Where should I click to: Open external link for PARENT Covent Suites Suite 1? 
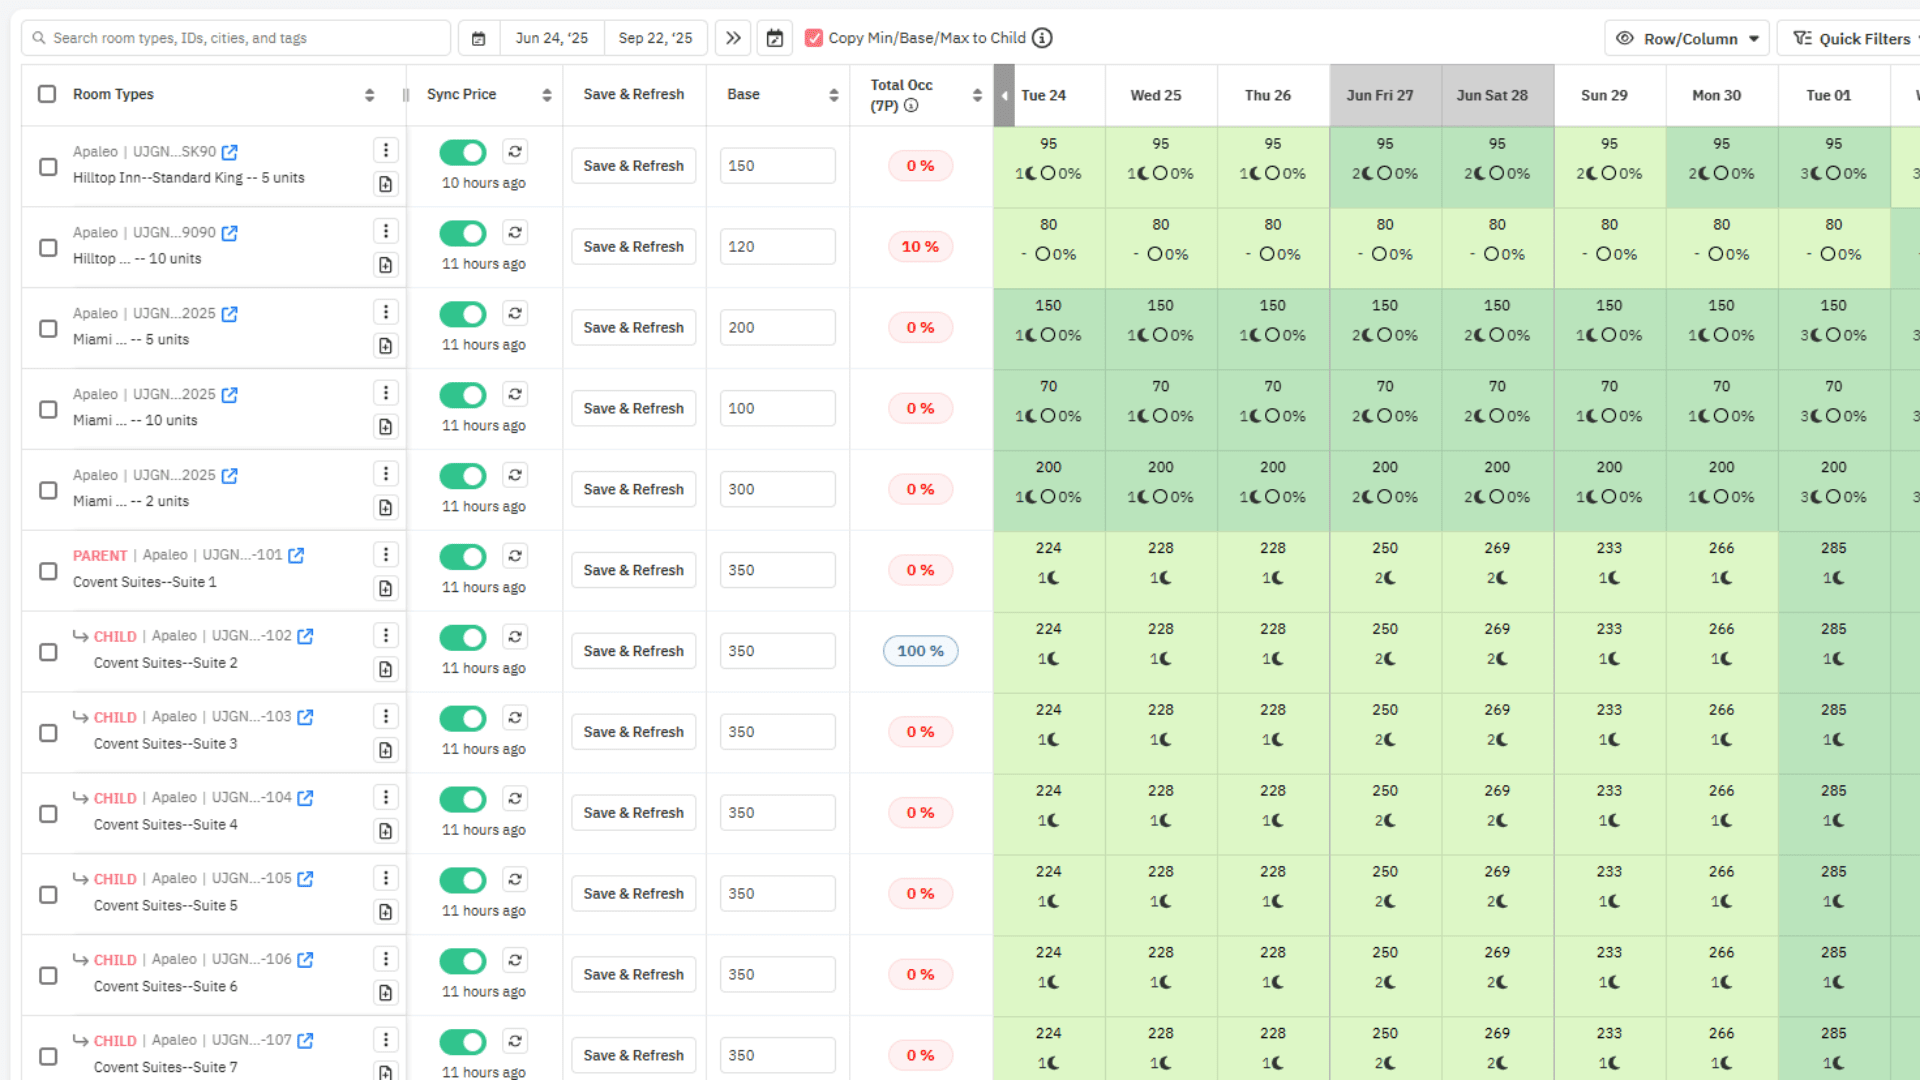coord(296,556)
